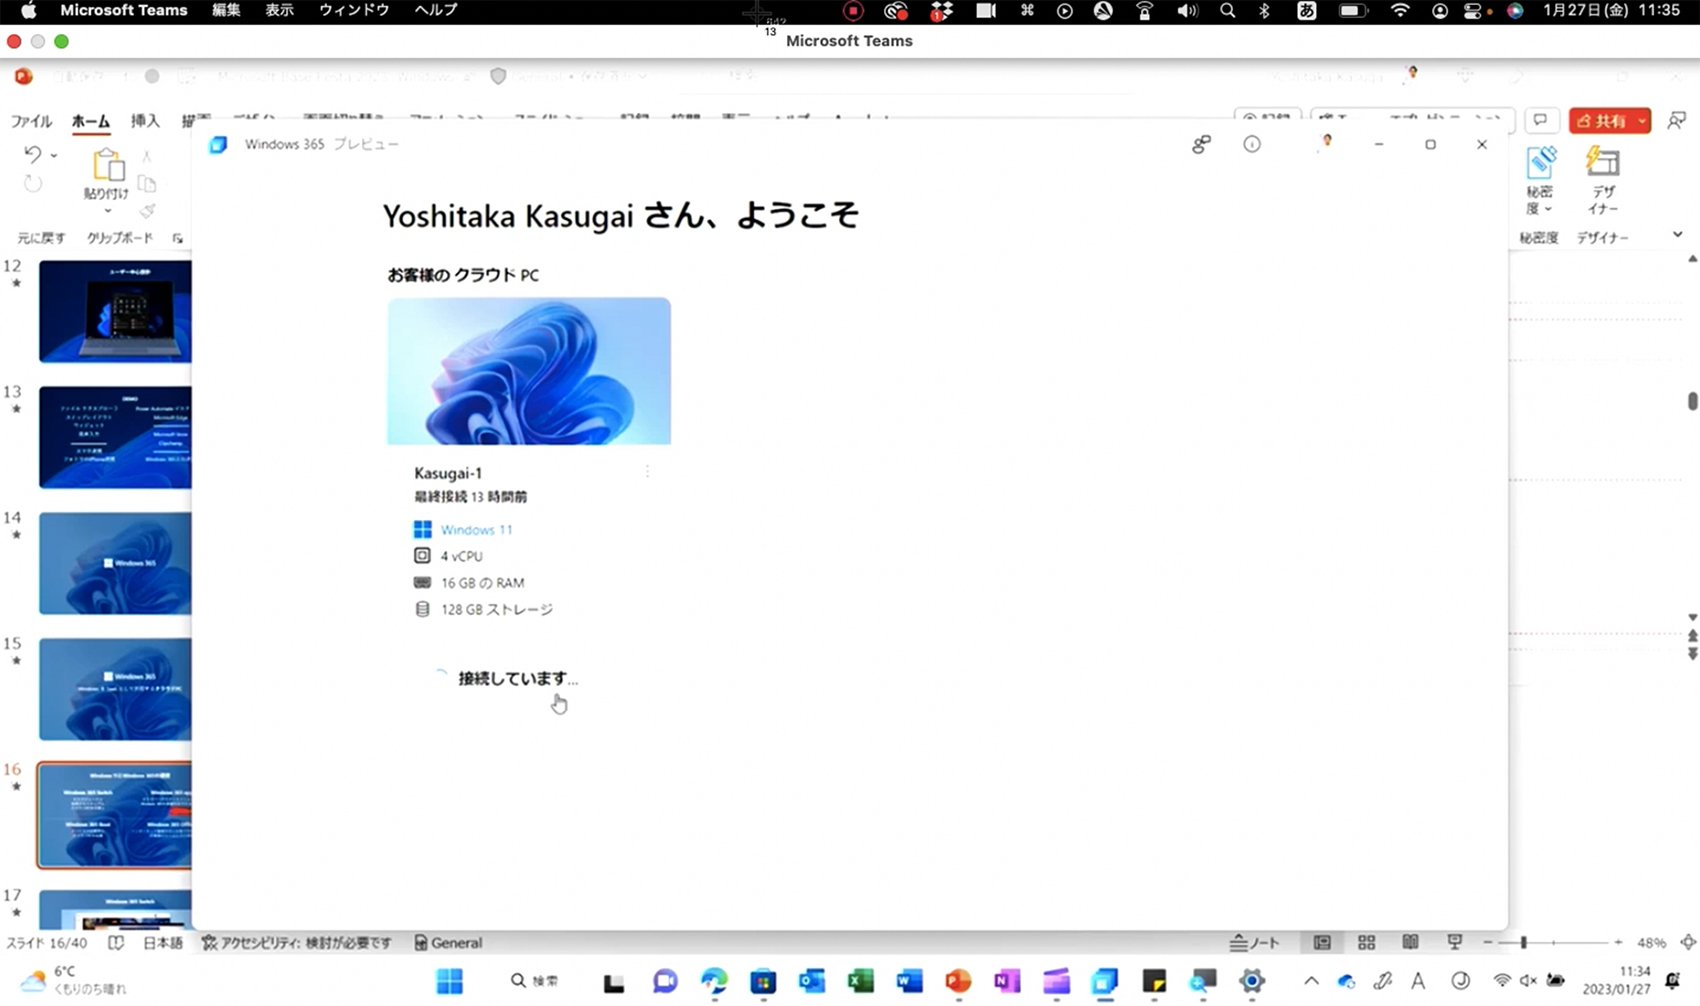Open Outlook from Windows taskbar
1700x1006 pixels.
[811, 981]
